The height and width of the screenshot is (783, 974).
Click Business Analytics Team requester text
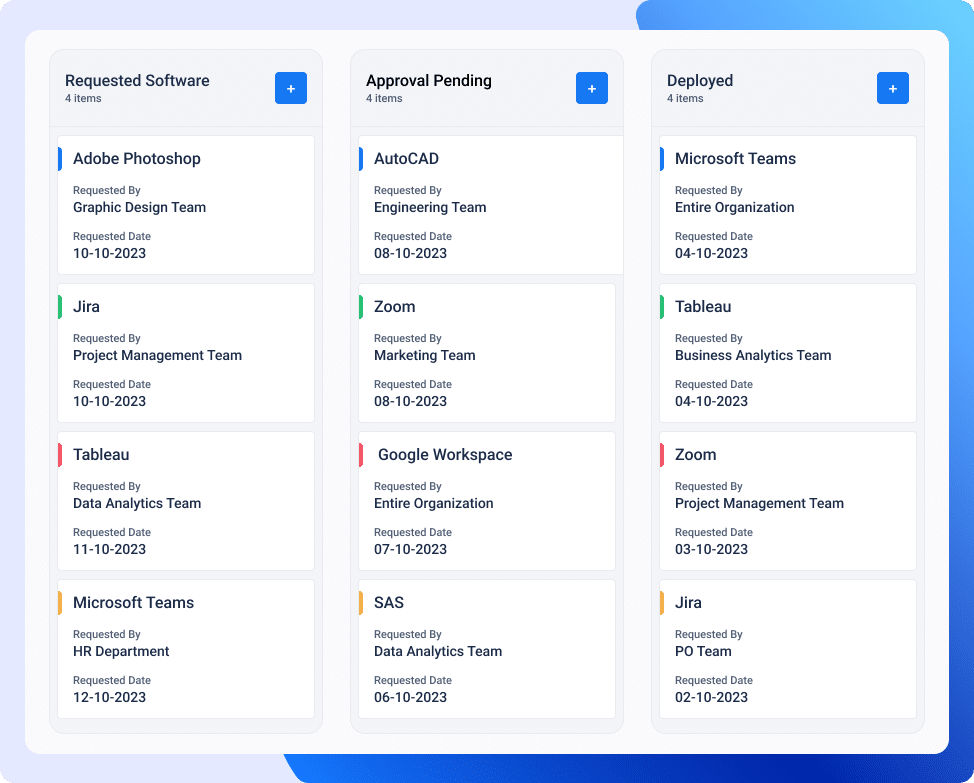(x=753, y=355)
